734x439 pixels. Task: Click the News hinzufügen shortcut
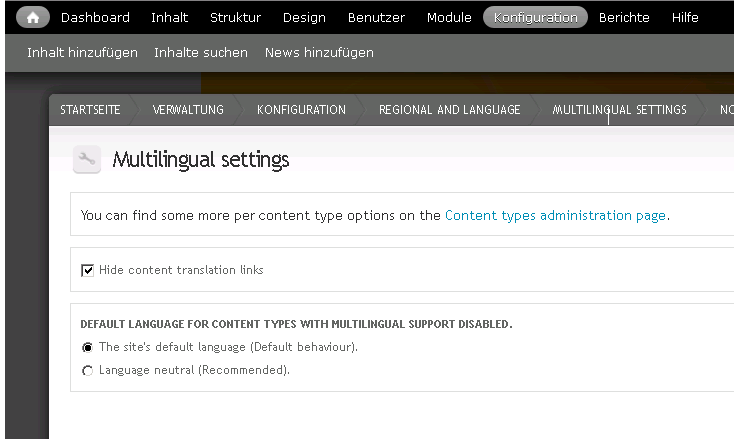click(319, 52)
